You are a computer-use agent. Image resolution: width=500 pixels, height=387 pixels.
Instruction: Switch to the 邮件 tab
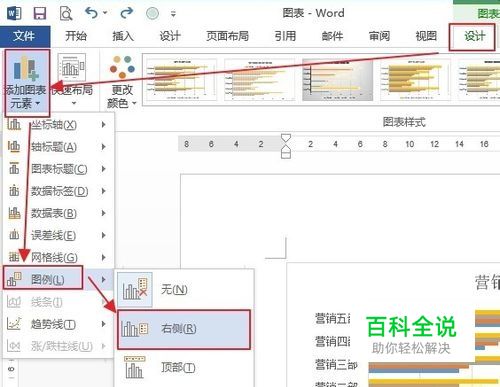(332, 36)
